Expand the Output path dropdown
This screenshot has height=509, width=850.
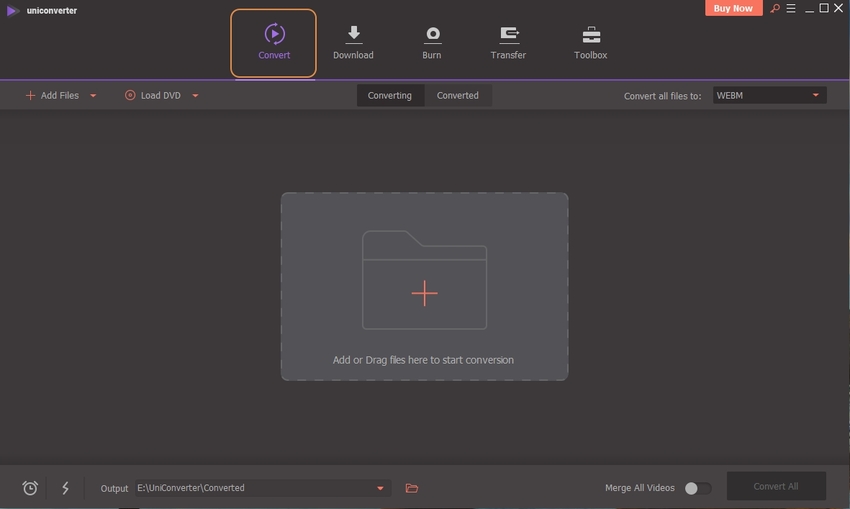(x=380, y=488)
